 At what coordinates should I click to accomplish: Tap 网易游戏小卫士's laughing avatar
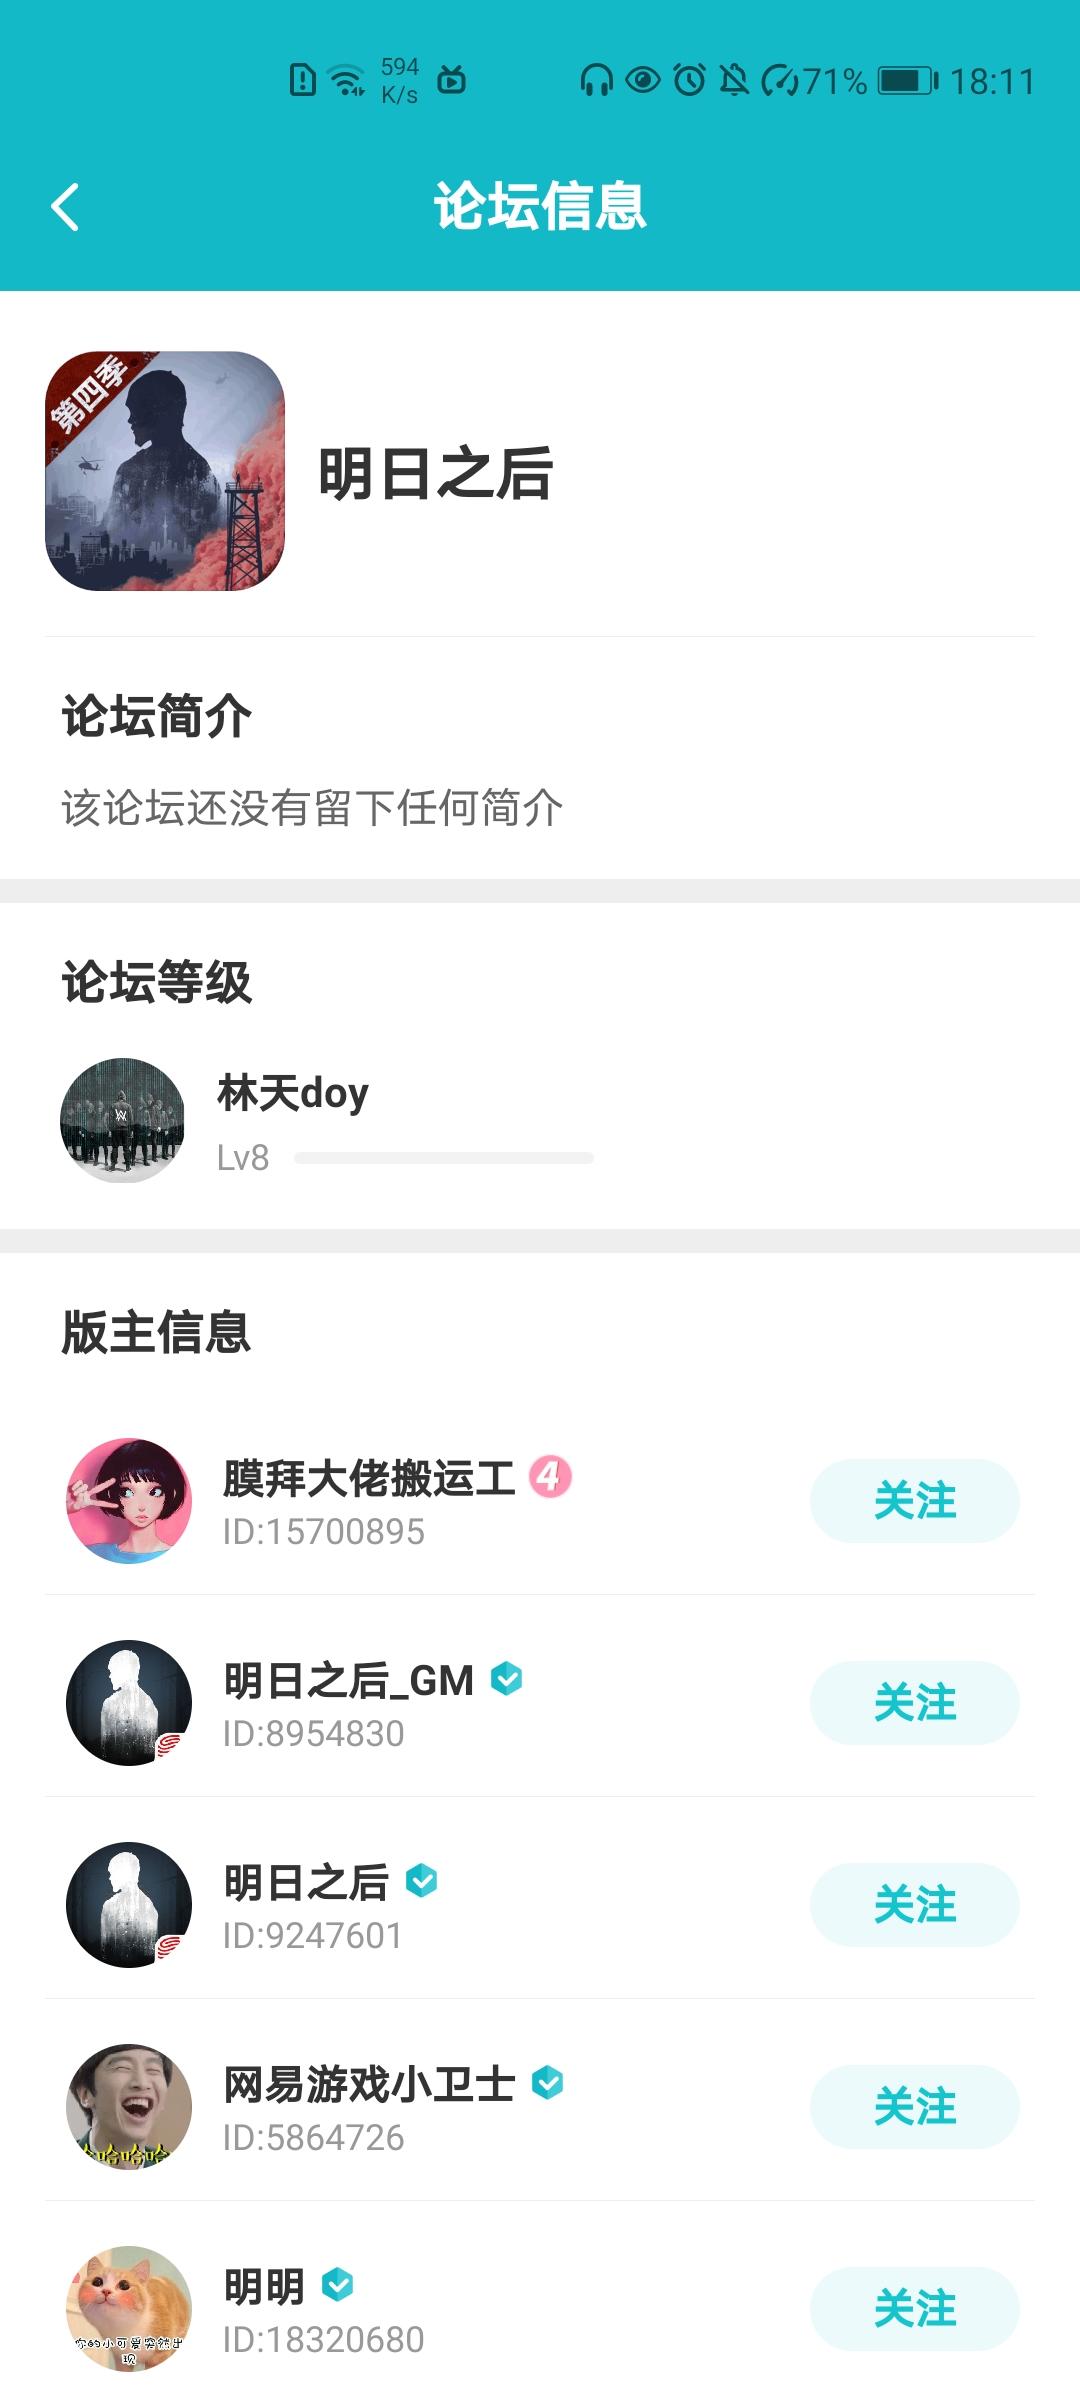click(129, 2107)
